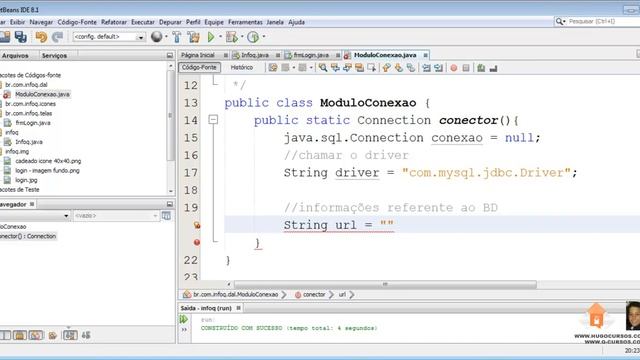Select conector() : Connection in Navigator
The image size is (640, 360).
(x=28, y=236)
